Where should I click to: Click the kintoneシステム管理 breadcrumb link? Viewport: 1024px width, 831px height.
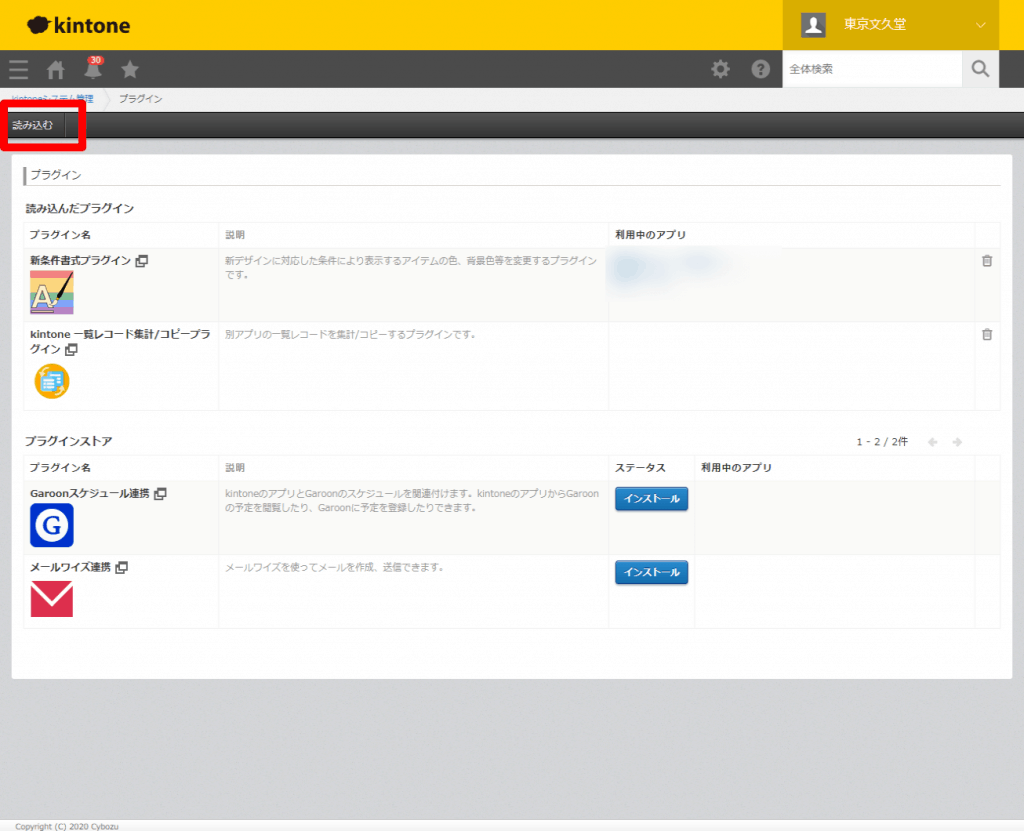pos(52,99)
